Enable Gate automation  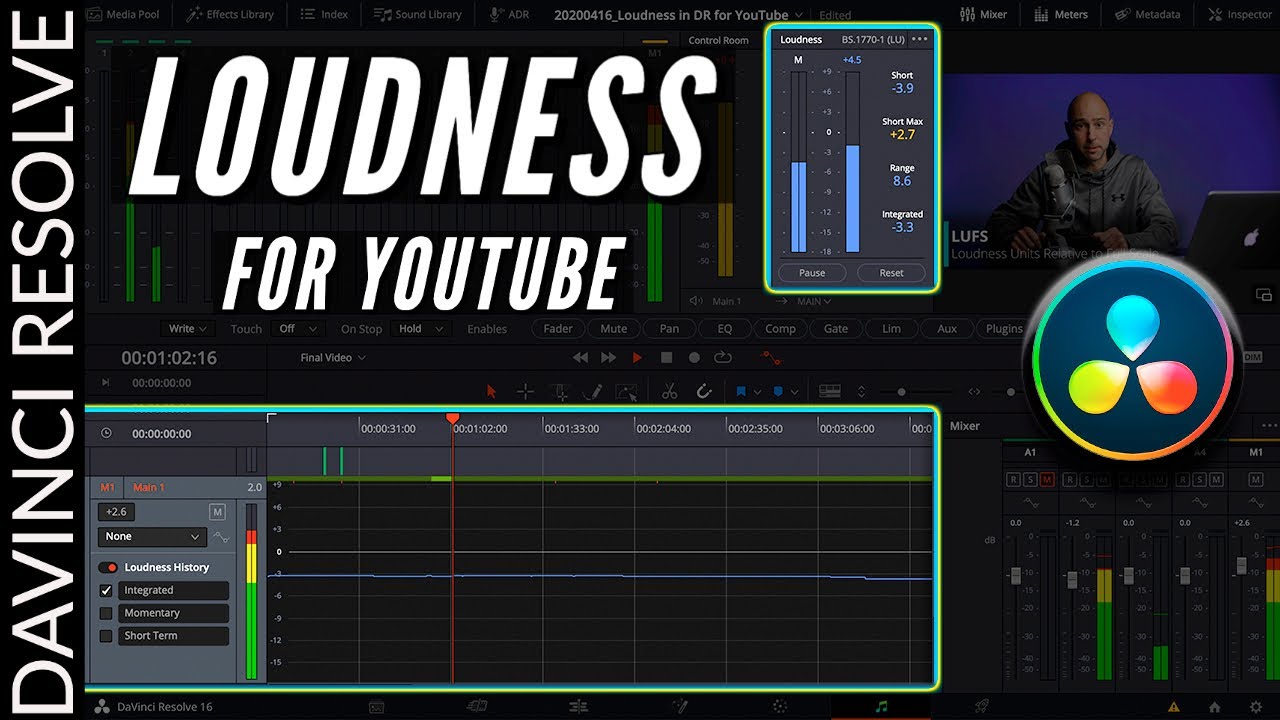click(836, 328)
